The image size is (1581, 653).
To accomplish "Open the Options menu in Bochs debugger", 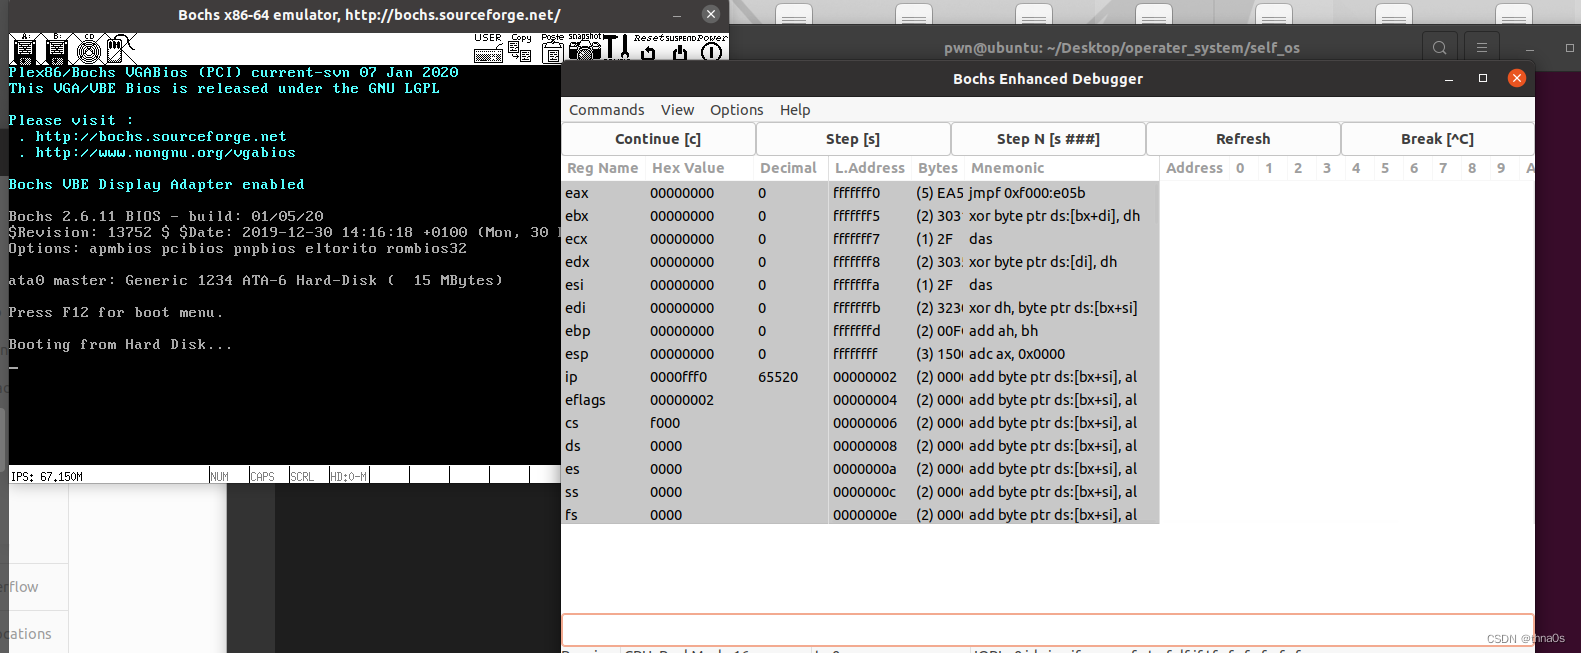I will point(736,110).
